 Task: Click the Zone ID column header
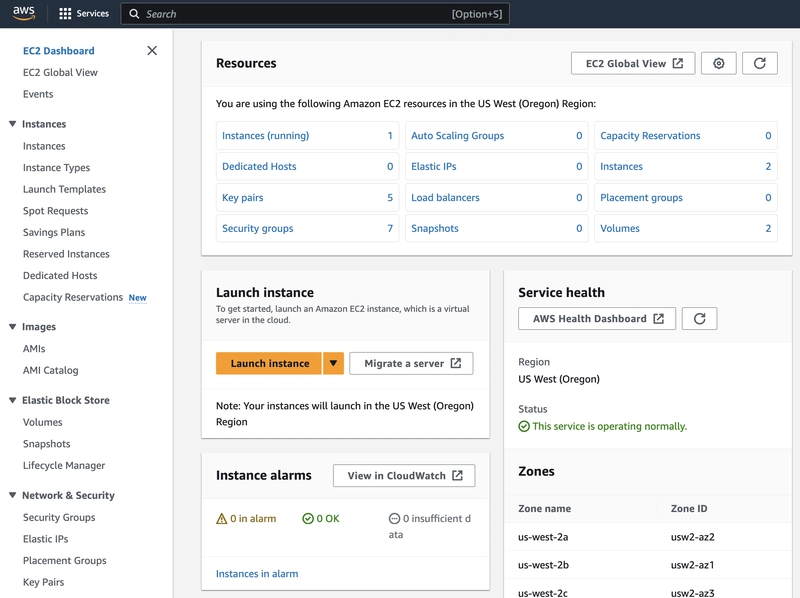pyautogui.click(x=689, y=508)
